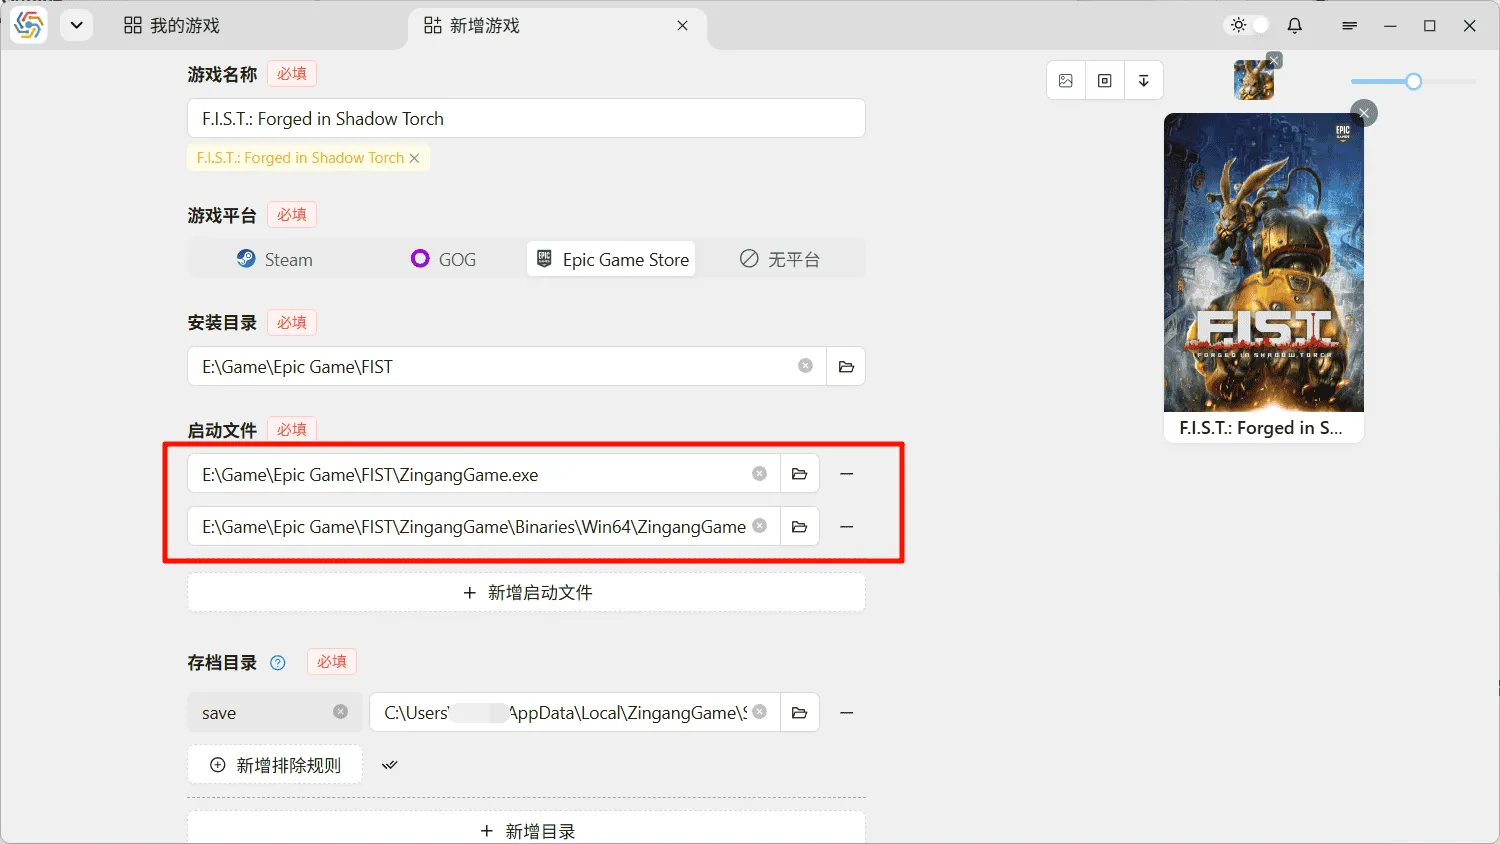Adjust the cover size slider
Viewport: 1500px width, 844px height.
click(1413, 82)
